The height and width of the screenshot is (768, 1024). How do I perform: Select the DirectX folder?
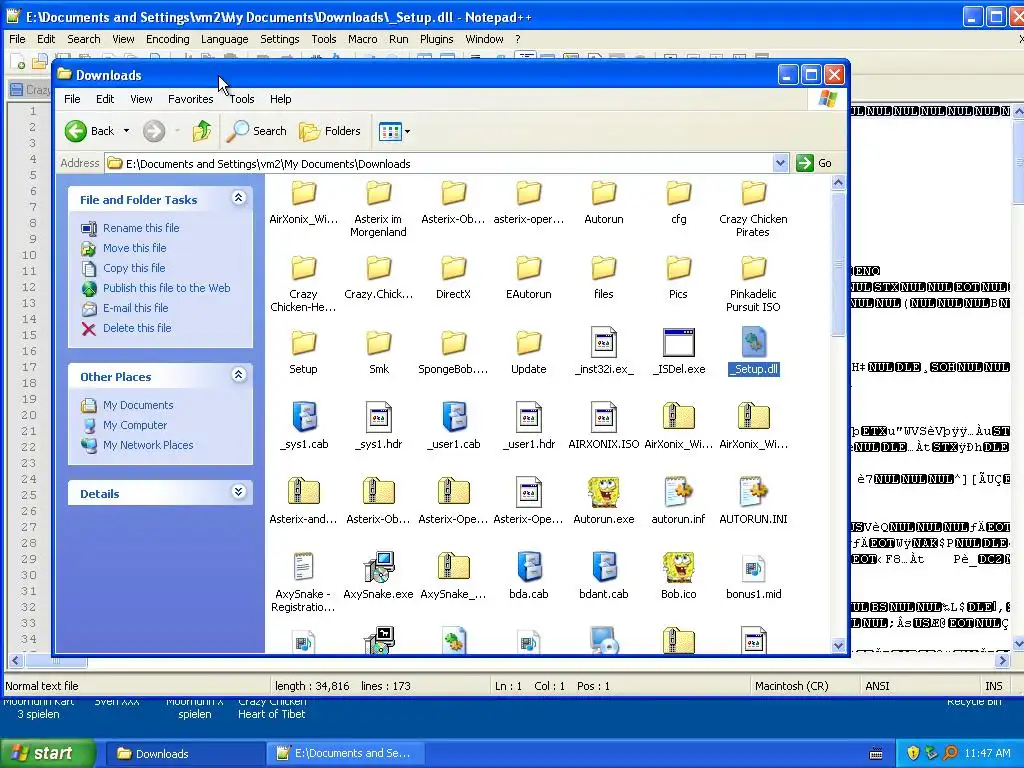454,267
